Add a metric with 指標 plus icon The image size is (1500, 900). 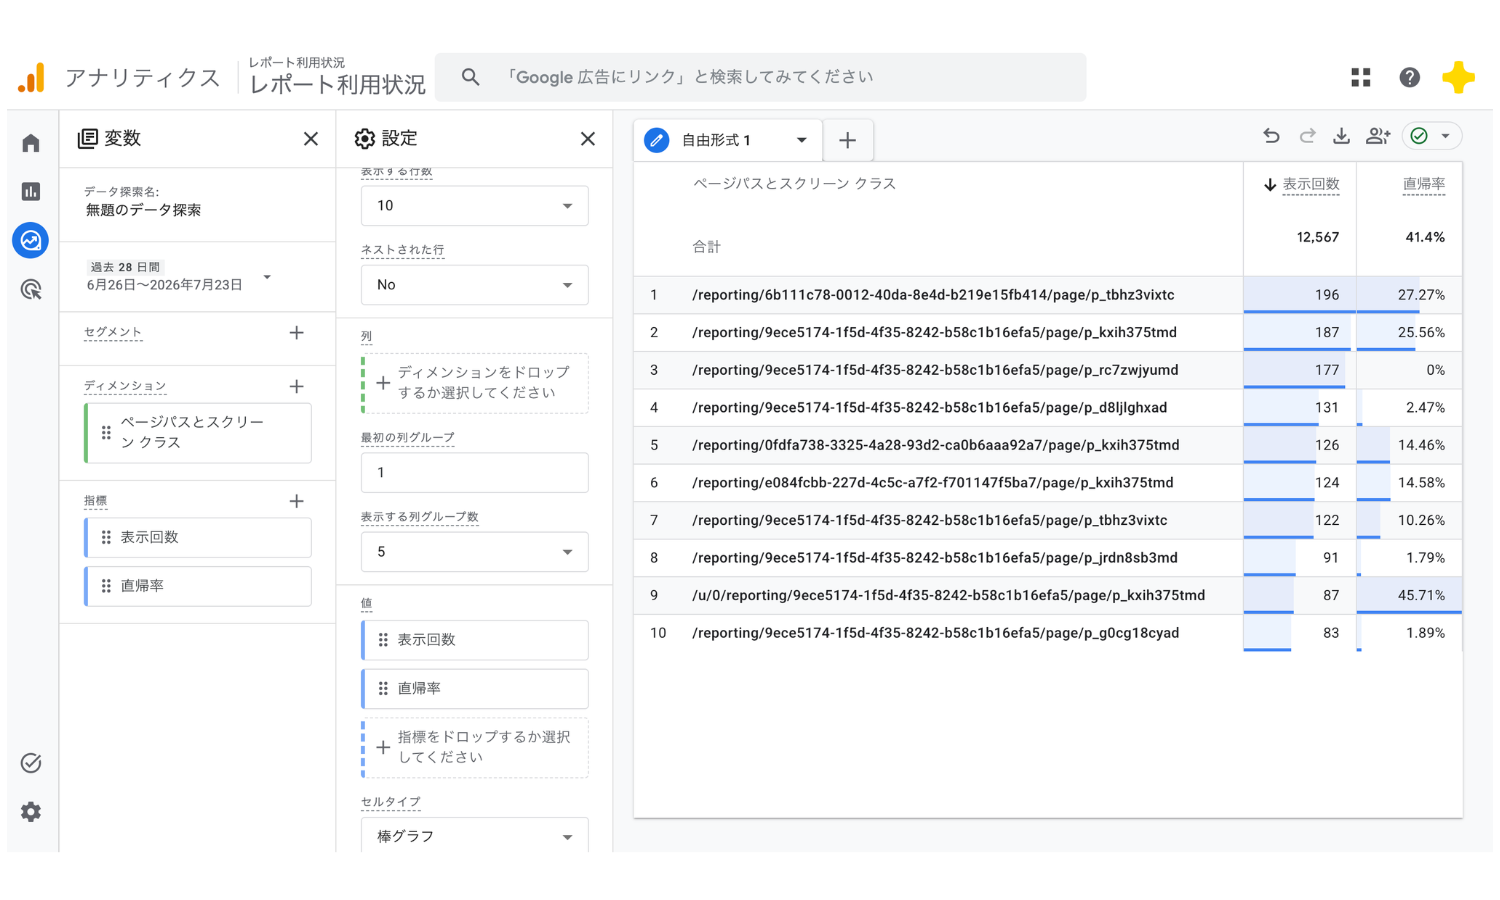pyautogui.click(x=297, y=501)
